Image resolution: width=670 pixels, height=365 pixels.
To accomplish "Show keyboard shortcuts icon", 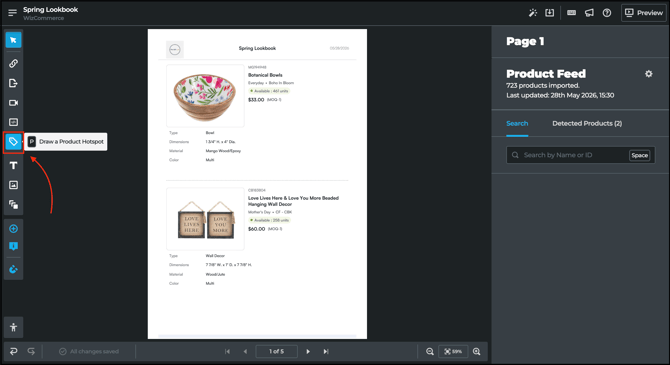I will click(571, 13).
